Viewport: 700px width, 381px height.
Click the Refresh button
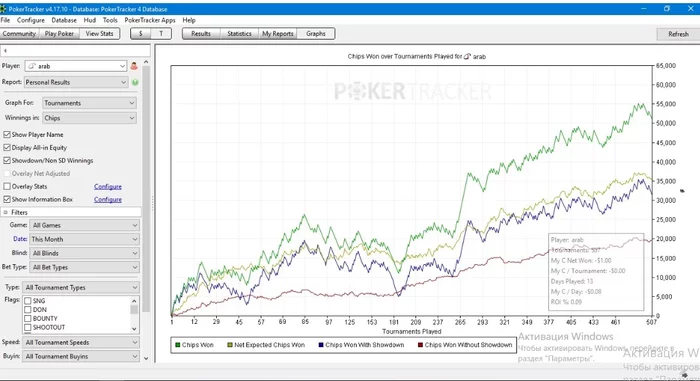678,34
